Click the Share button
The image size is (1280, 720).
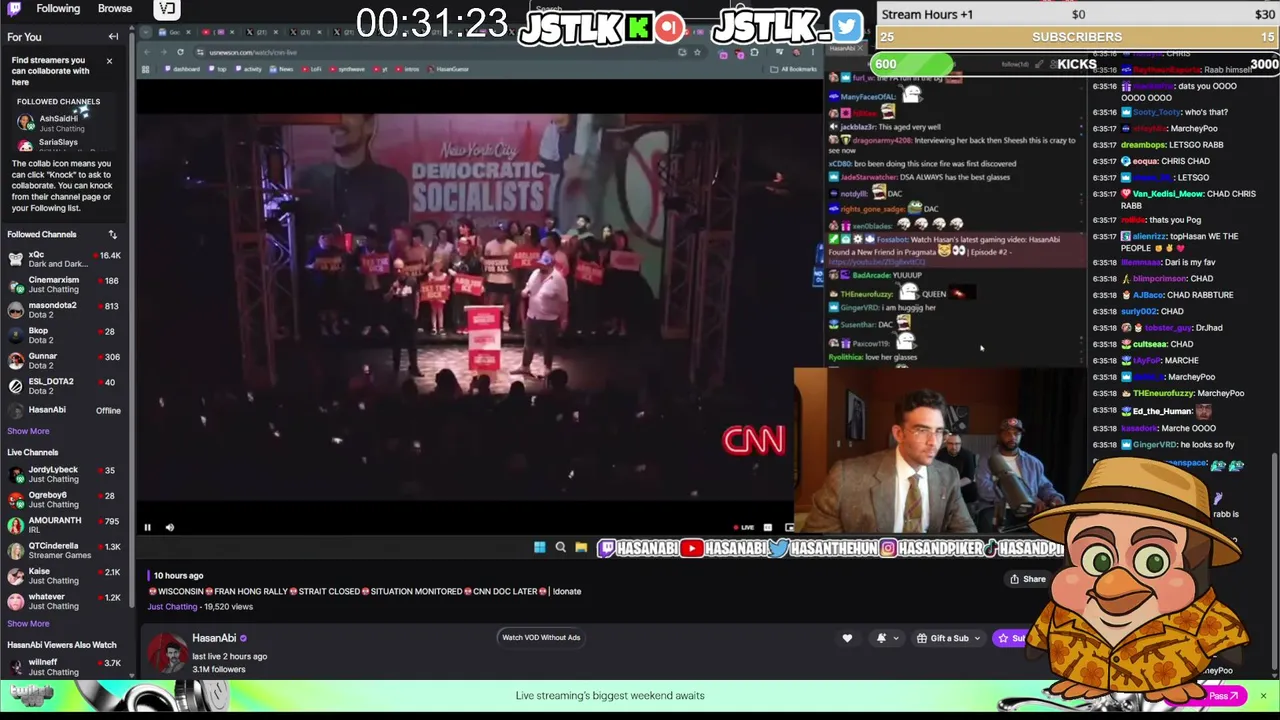tap(1028, 579)
